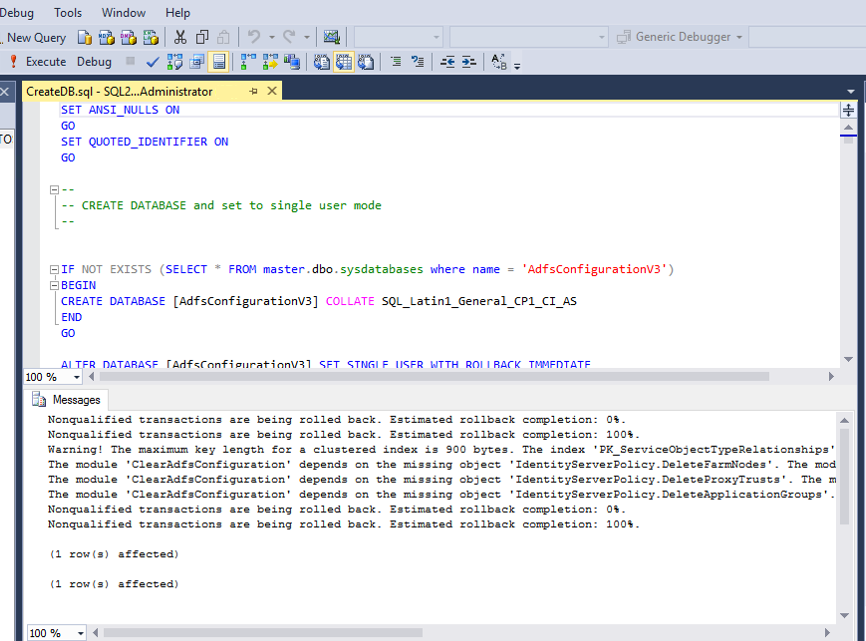Image resolution: width=866 pixels, height=641 pixels.
Task: Select the Cut icon on the toolbar
Action: tap(182, 37)
